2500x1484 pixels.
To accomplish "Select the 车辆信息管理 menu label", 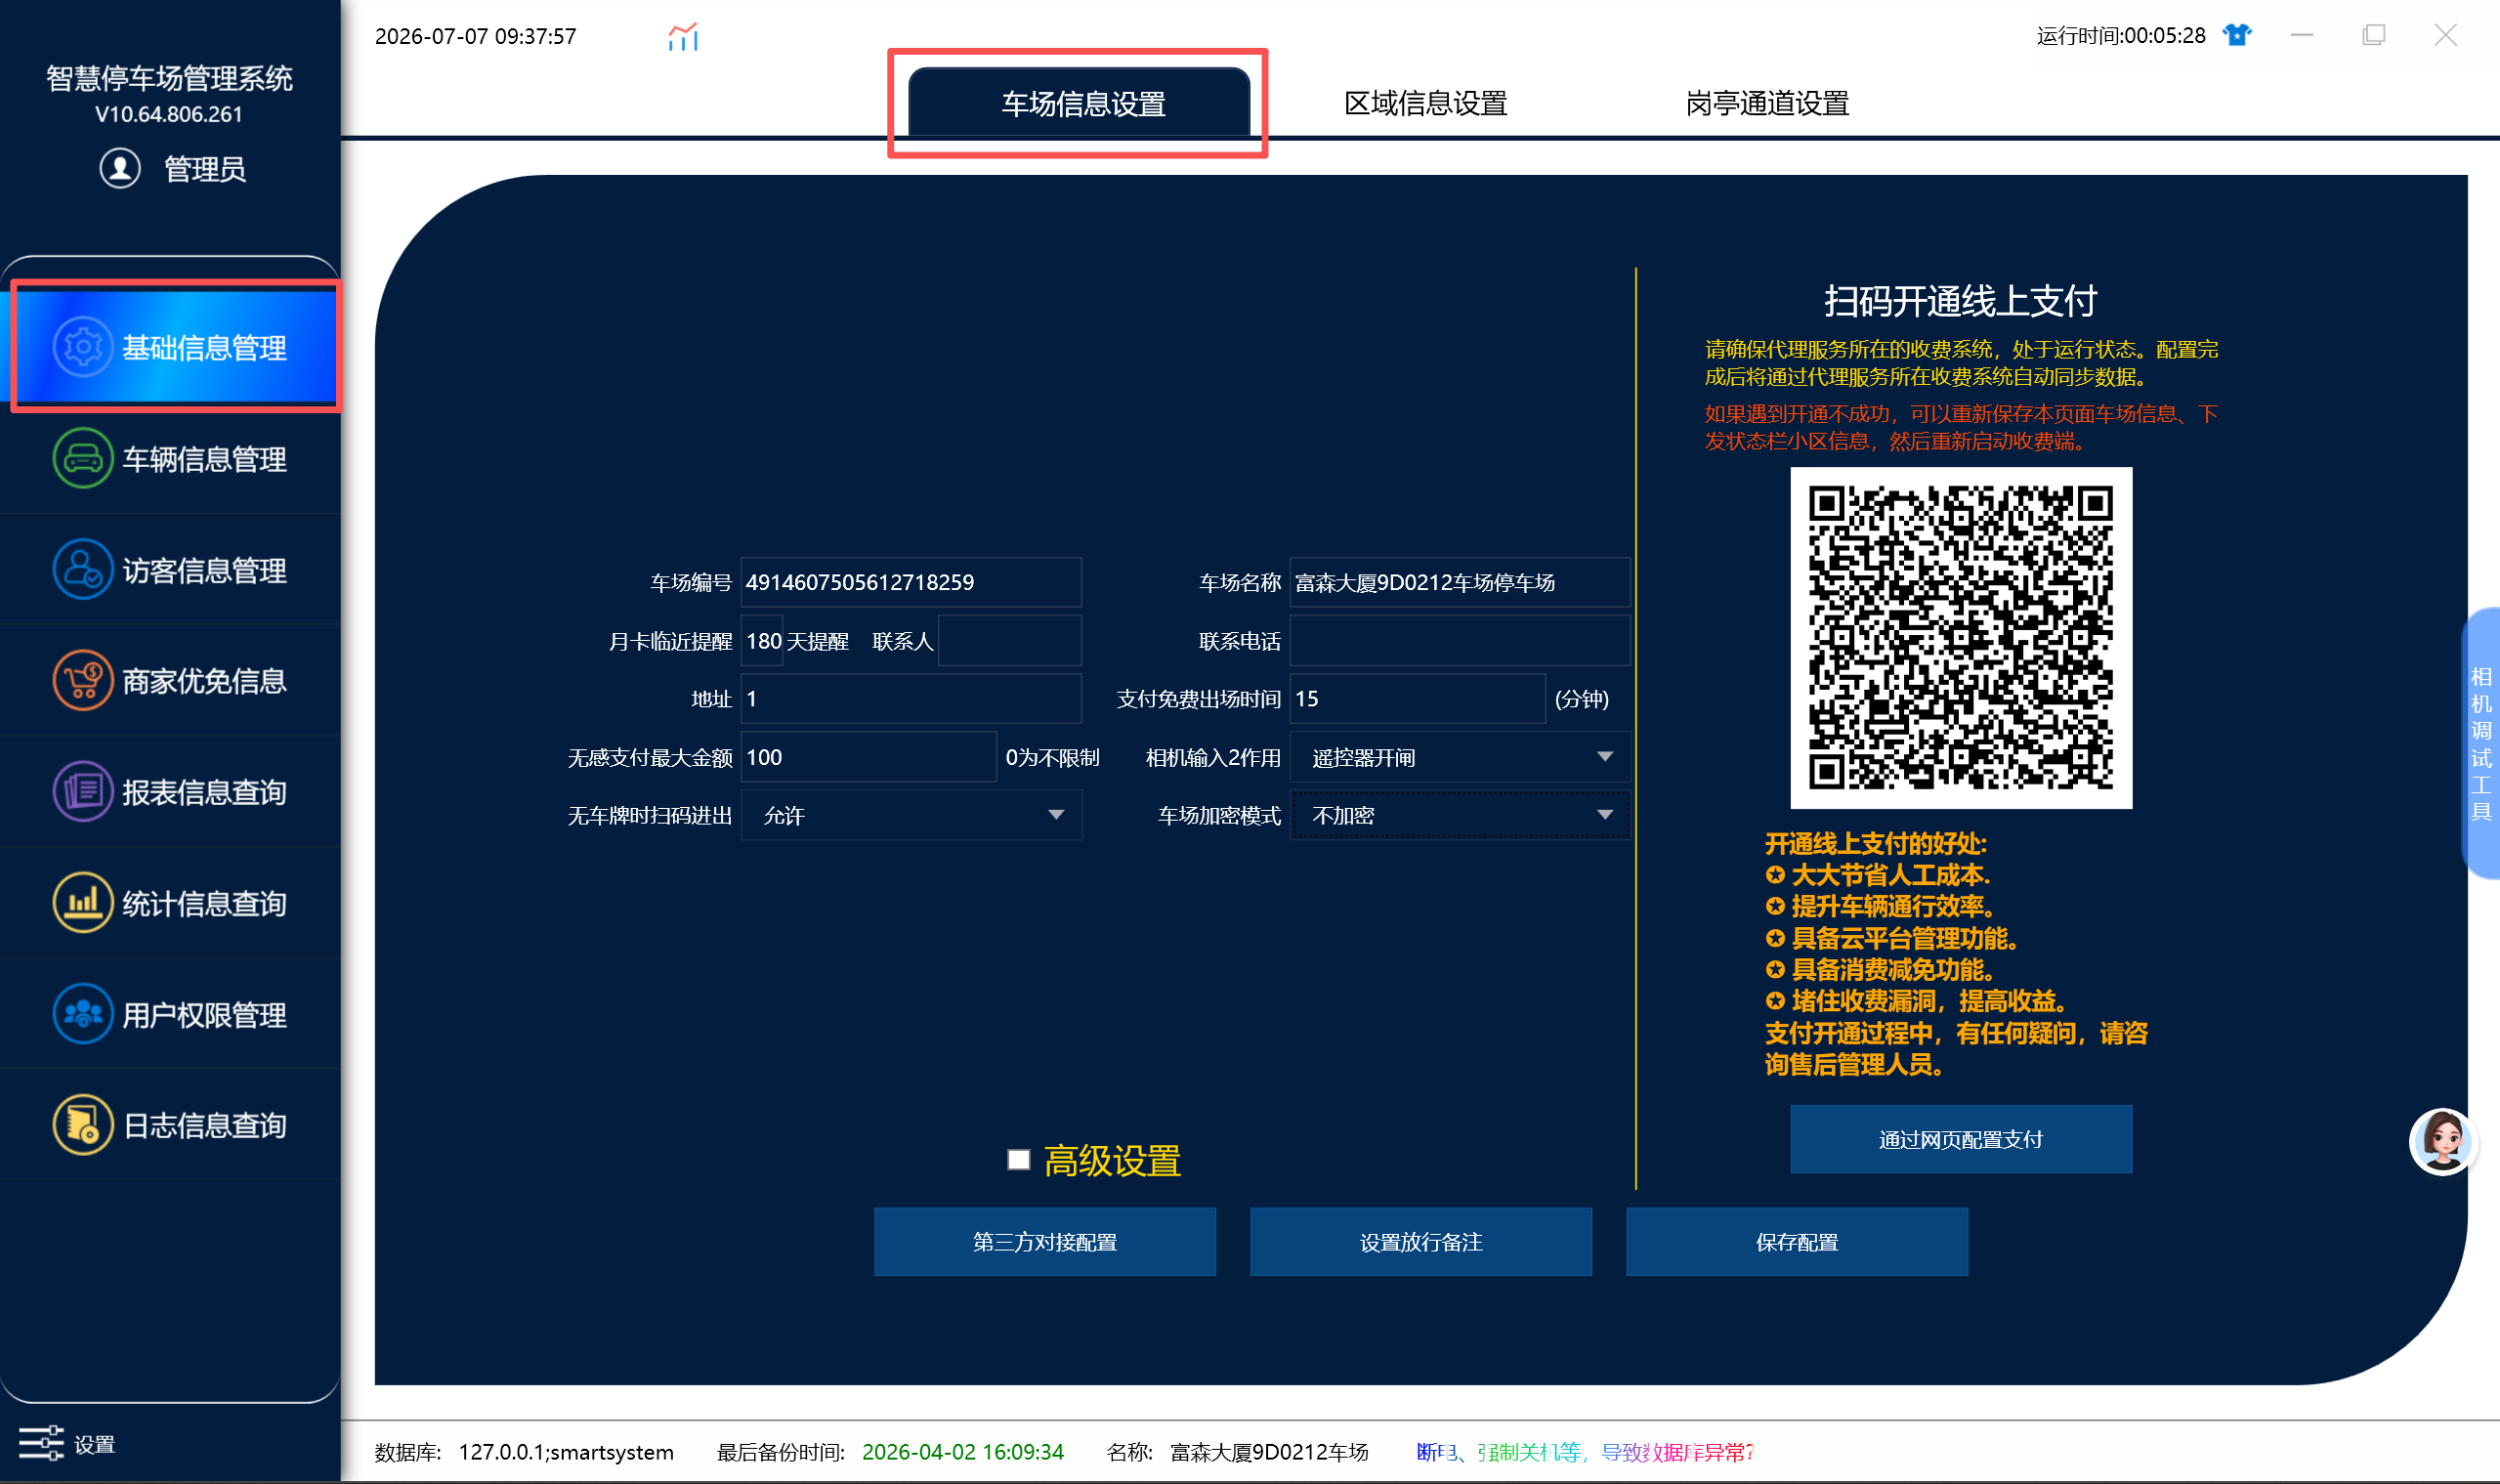I will pyautogui.click(x=205, y=459).
